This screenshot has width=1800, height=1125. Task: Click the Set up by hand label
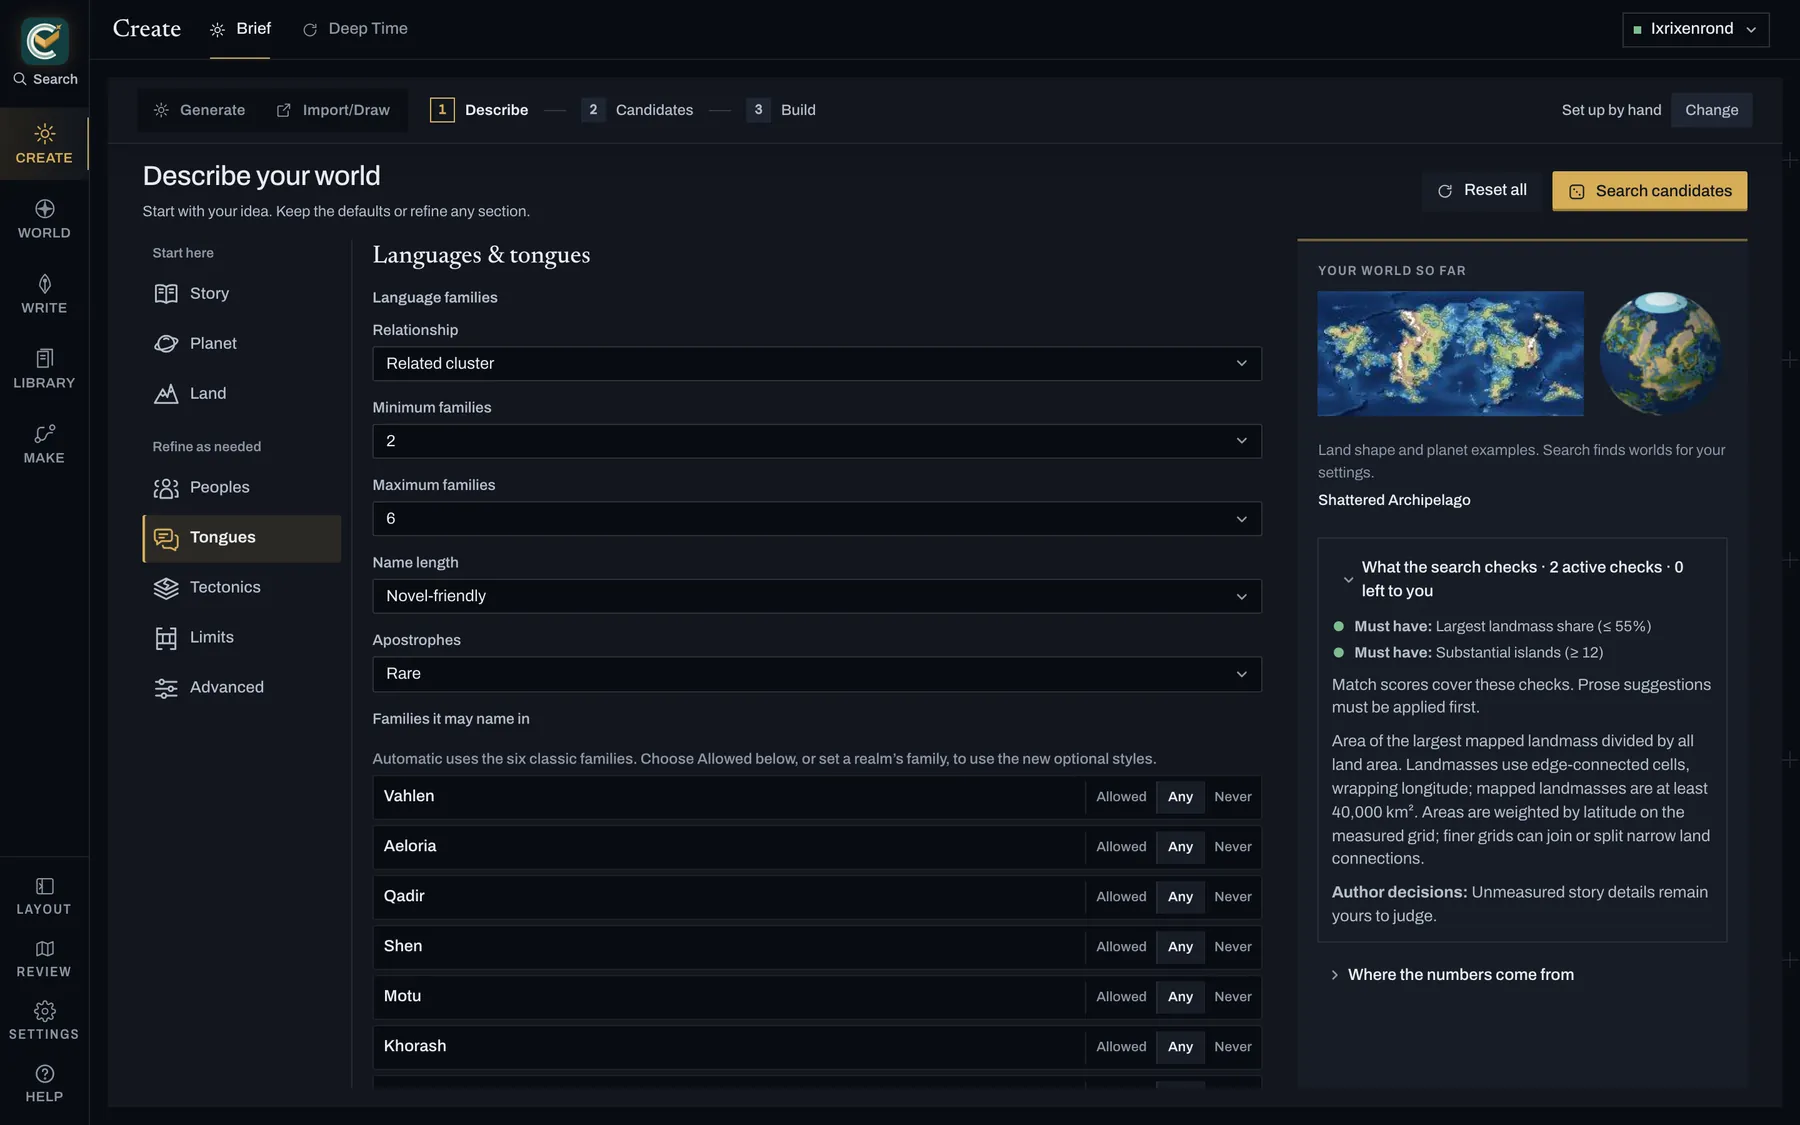coord(1611,110)
